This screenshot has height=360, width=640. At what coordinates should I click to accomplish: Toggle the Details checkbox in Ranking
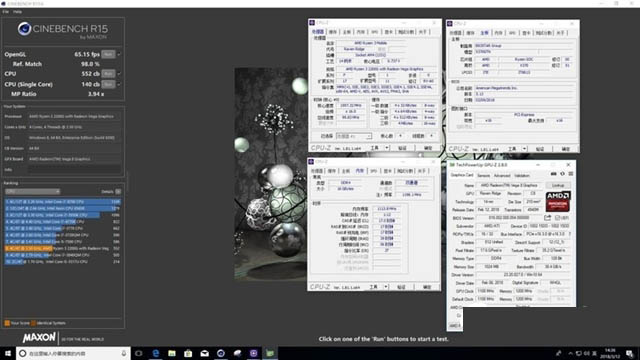[118, 191]
